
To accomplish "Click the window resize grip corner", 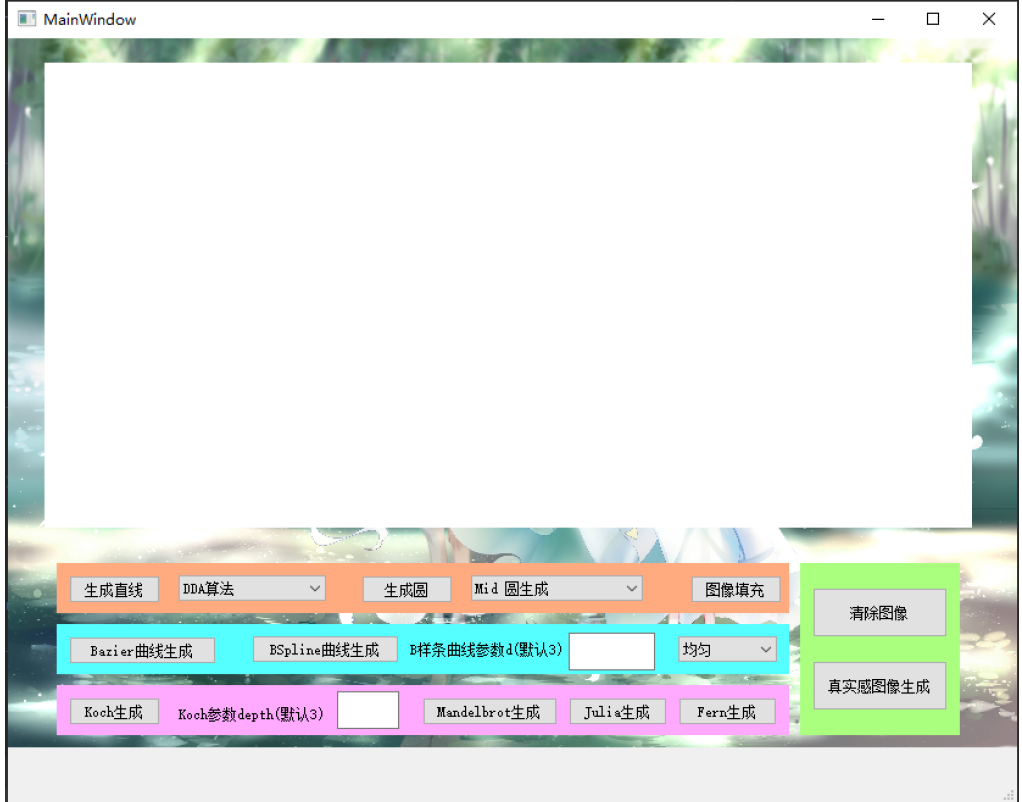I will pos(1009,794).
